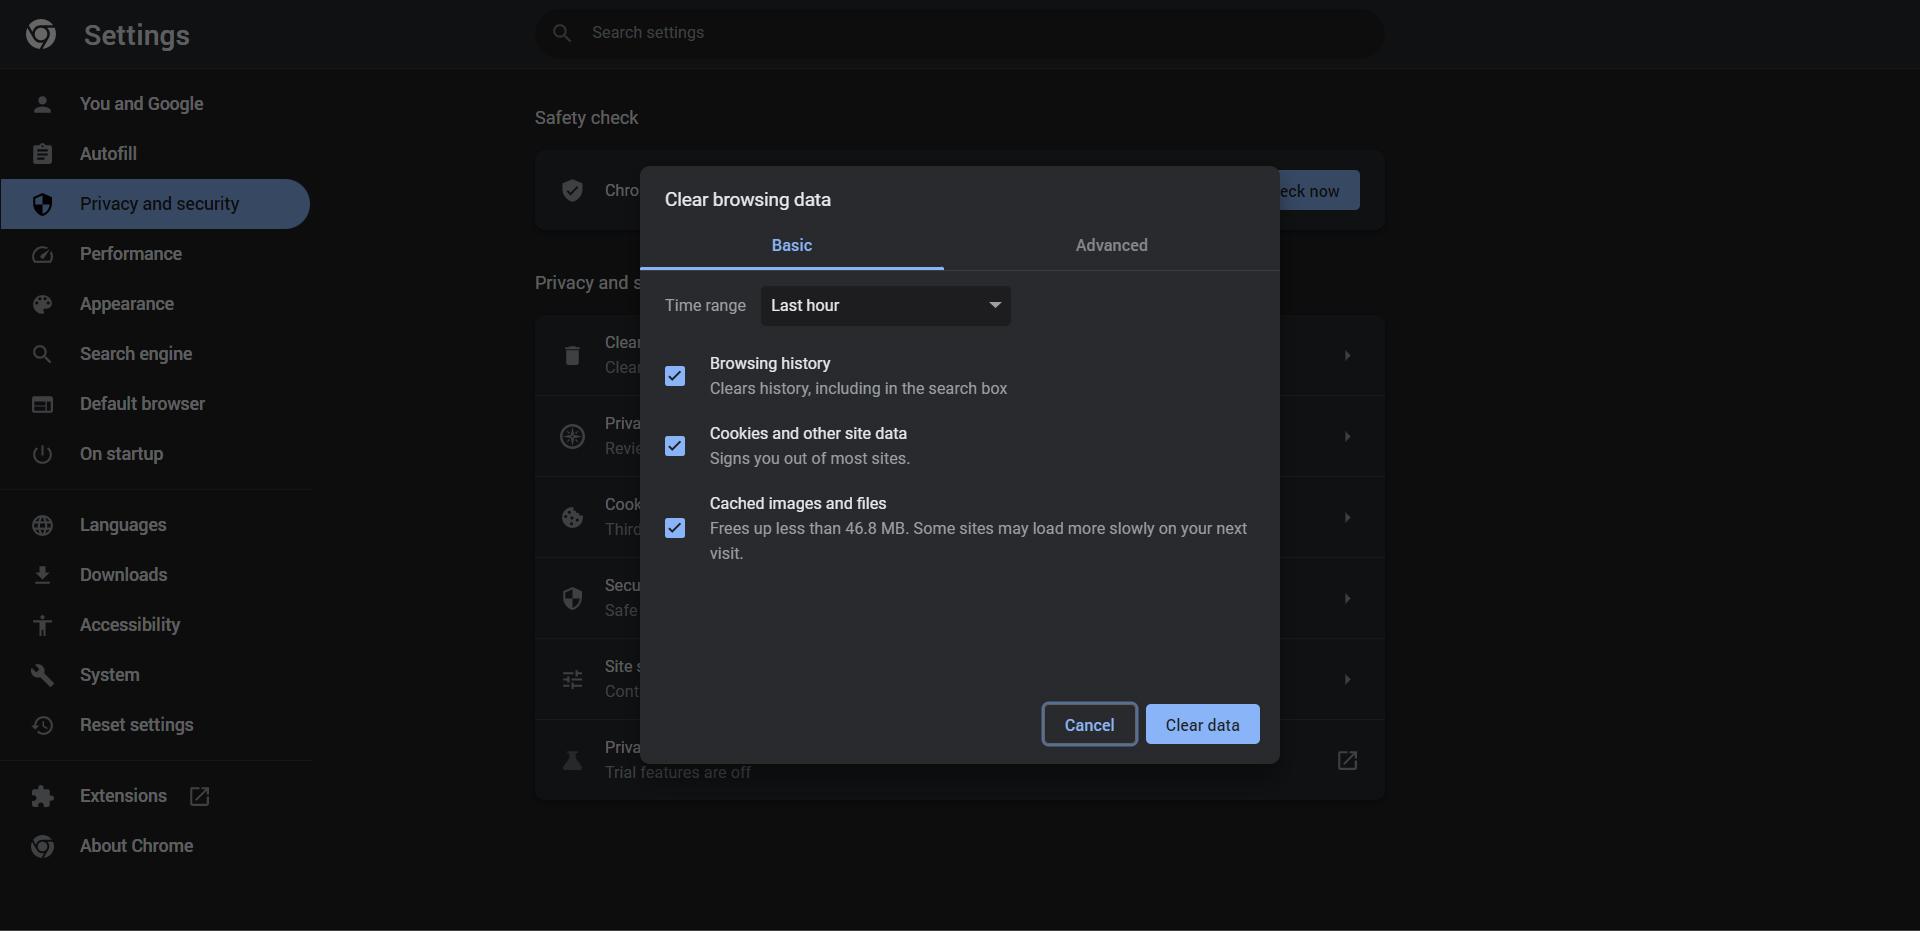The width and height of the screenshot is (1920, 931).
Task: Uncheck Browsing history
Action: (675, 375)
